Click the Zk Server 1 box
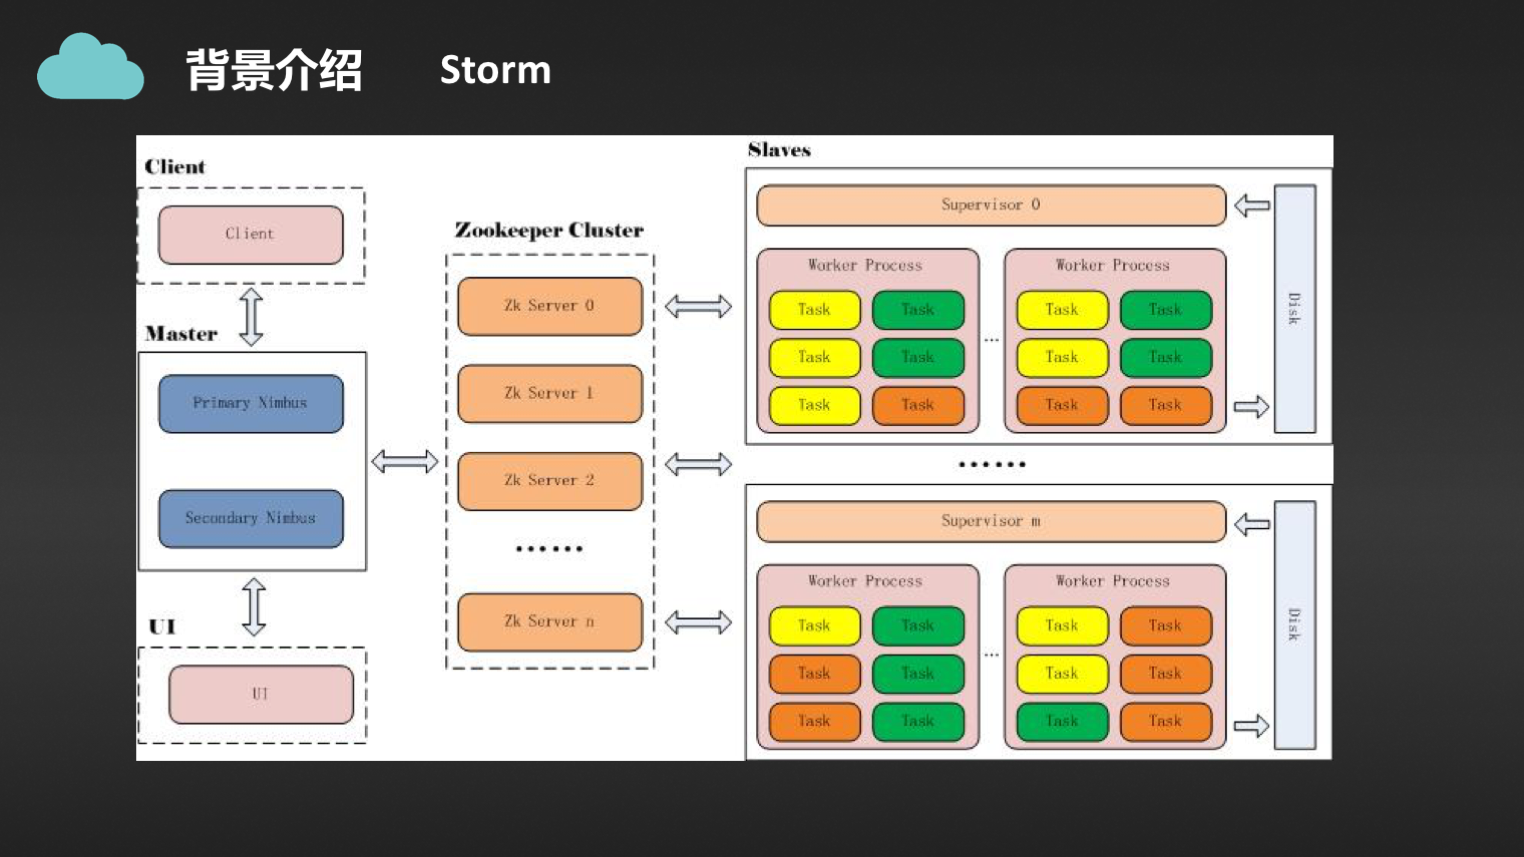 pos(550,394)
